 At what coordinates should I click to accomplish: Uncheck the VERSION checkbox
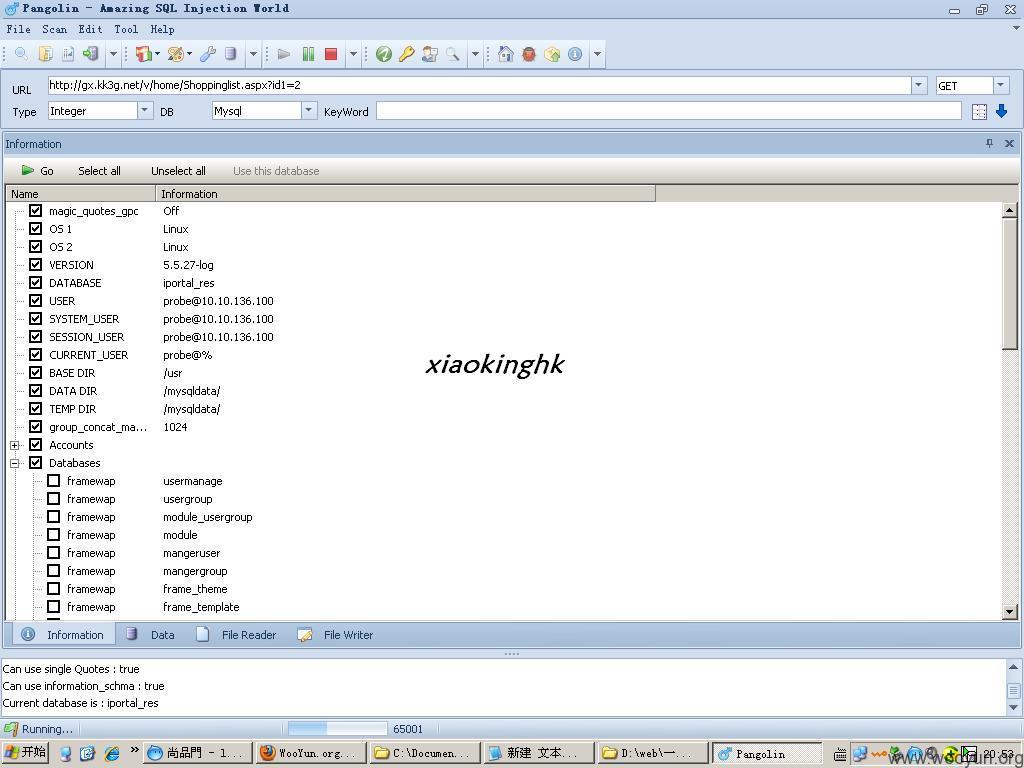tap(36, 264)
